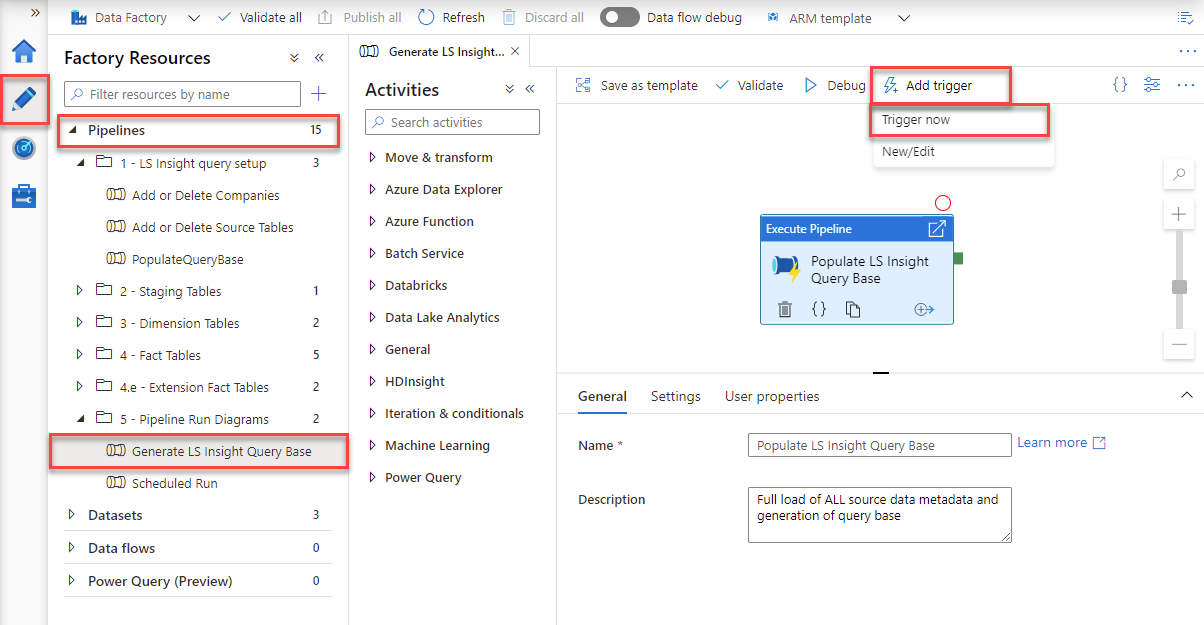Click the Search activities input field
Screen dimensions: 1204x625
(452, 122)
